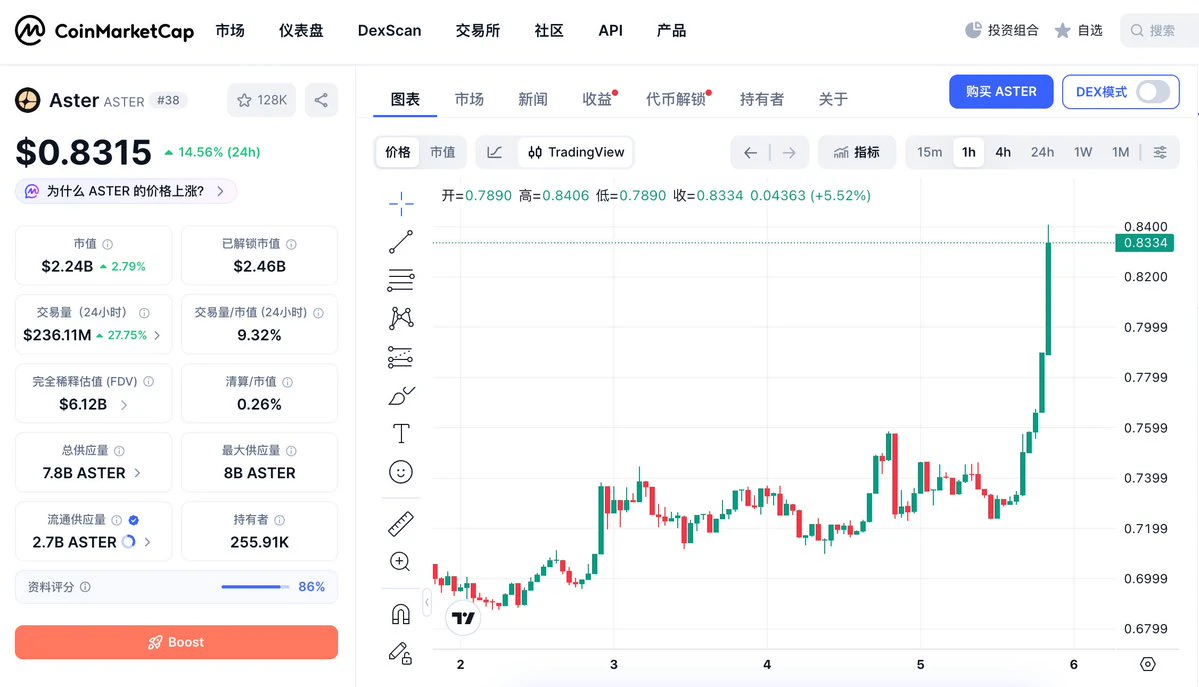Image resolution: width=1199 pixels, height=687 pixels.
Task: Toggle DEX mode switch
Action: [x=1152, y=92]
